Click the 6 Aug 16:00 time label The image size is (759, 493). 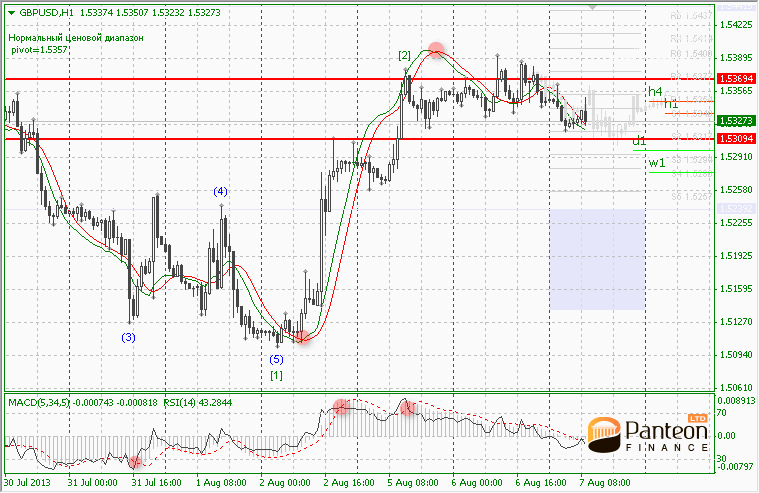[541, 483]
